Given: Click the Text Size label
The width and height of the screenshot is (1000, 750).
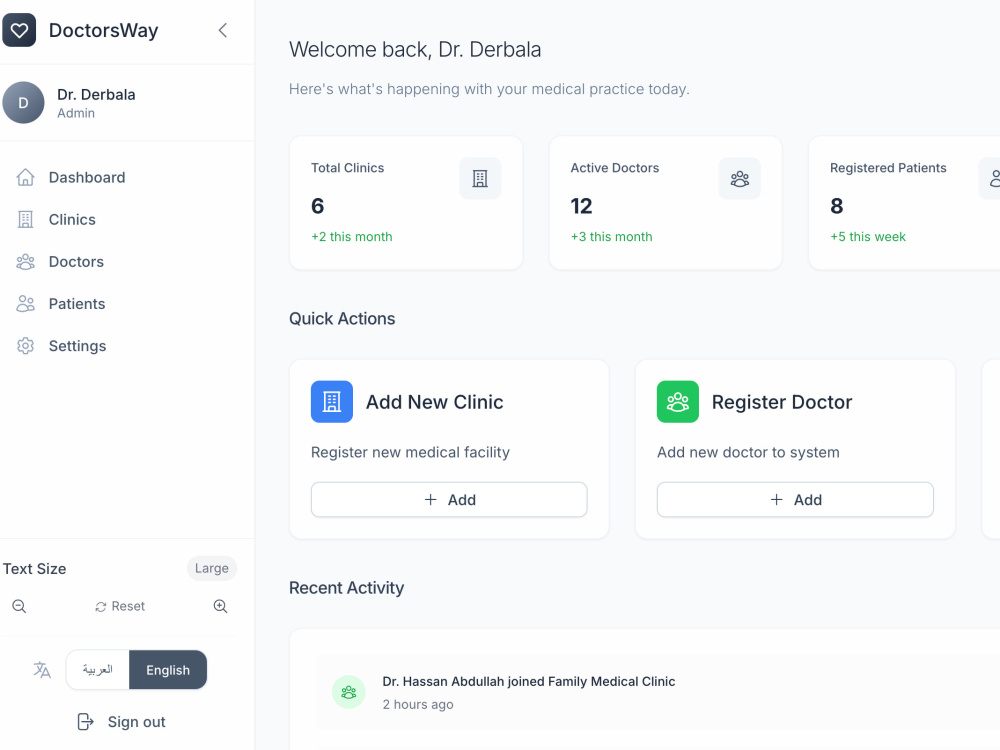Looking at the screenshot, I should click(x=34, y=568).
